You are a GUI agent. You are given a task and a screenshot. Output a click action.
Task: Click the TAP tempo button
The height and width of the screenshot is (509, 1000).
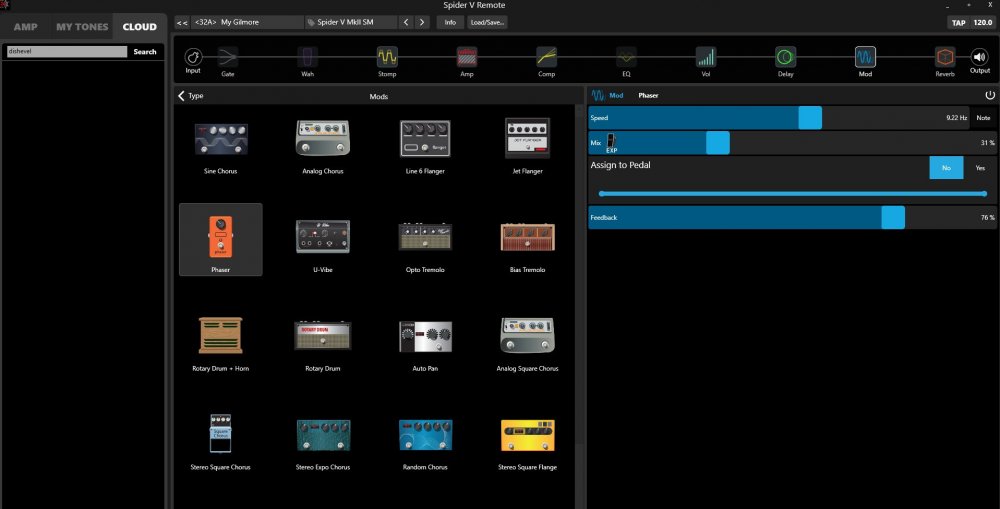pyautogui.click(x=959, y=22)
